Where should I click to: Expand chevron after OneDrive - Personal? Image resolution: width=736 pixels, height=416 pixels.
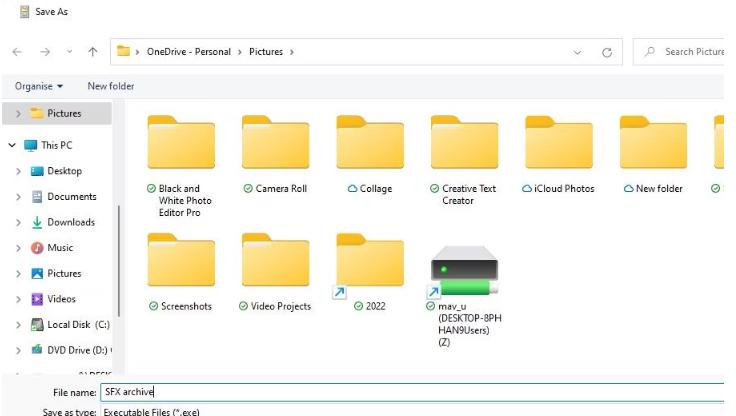(239, 52)
